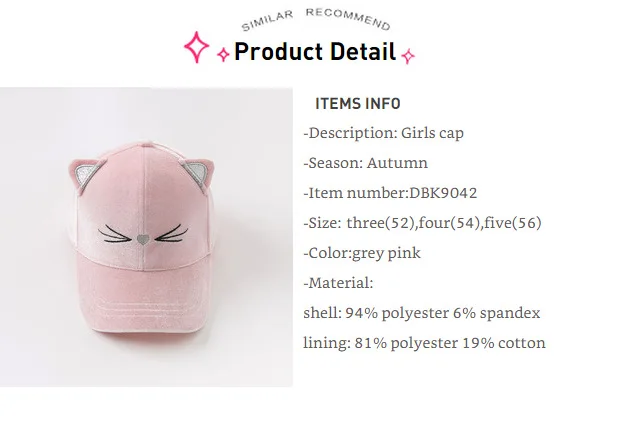Click the left embroidered whiskers on cap

tap(115, 233)
